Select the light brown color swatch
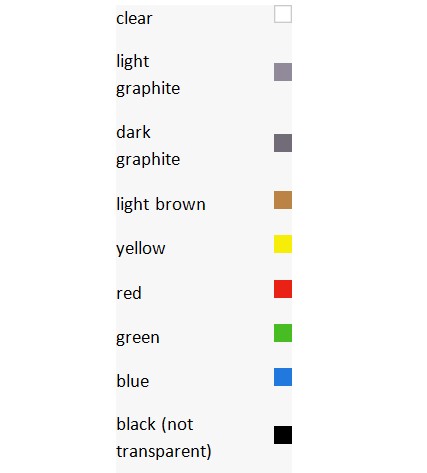Image resolution: width=427 pixels, height=473 pixels. 283,200
